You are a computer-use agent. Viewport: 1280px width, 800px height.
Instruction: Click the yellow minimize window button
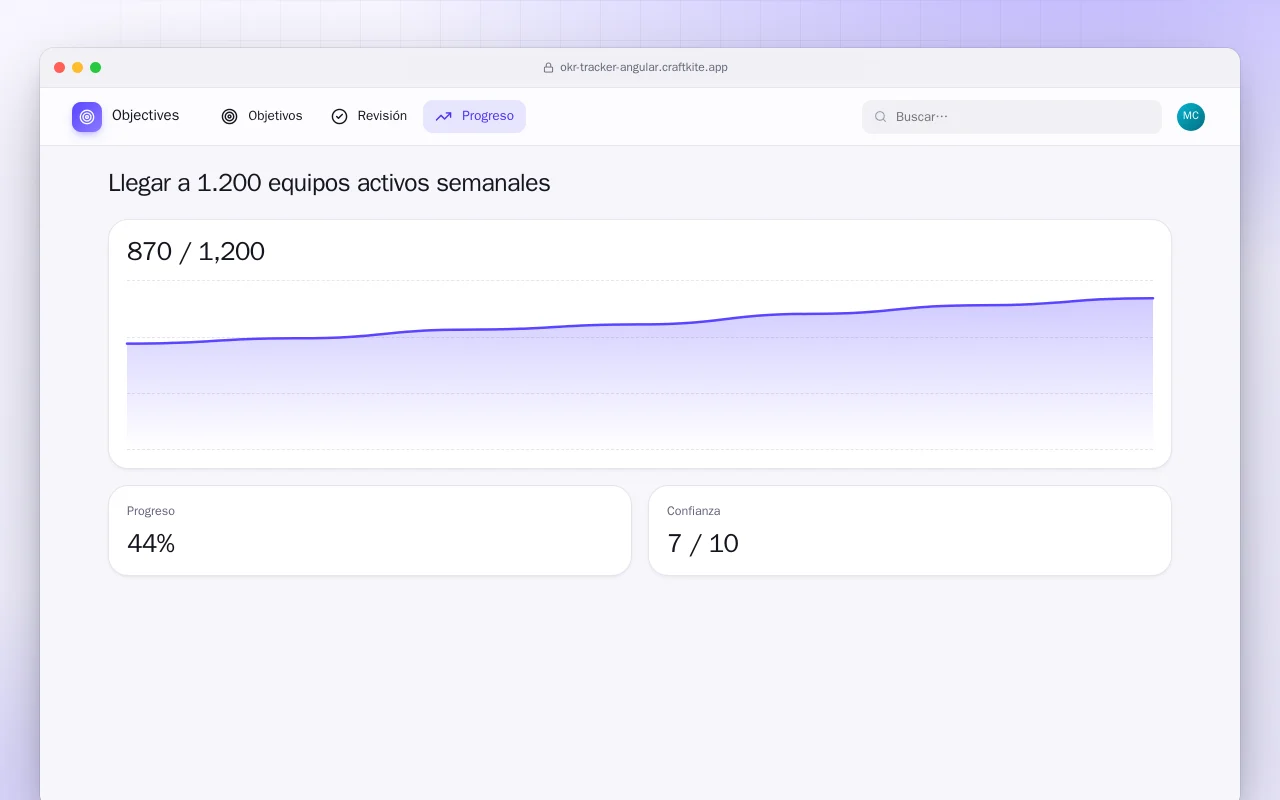(x=78, y=68)
